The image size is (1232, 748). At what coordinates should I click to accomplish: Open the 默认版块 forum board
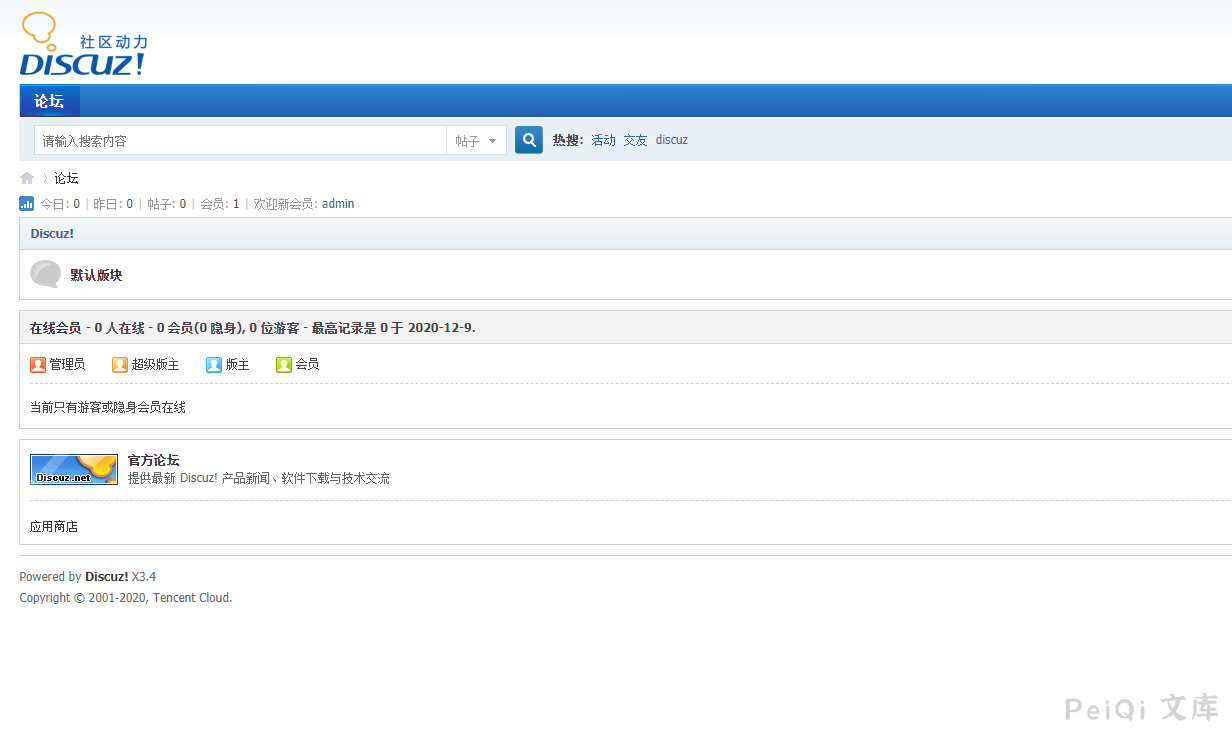(96, 275)
